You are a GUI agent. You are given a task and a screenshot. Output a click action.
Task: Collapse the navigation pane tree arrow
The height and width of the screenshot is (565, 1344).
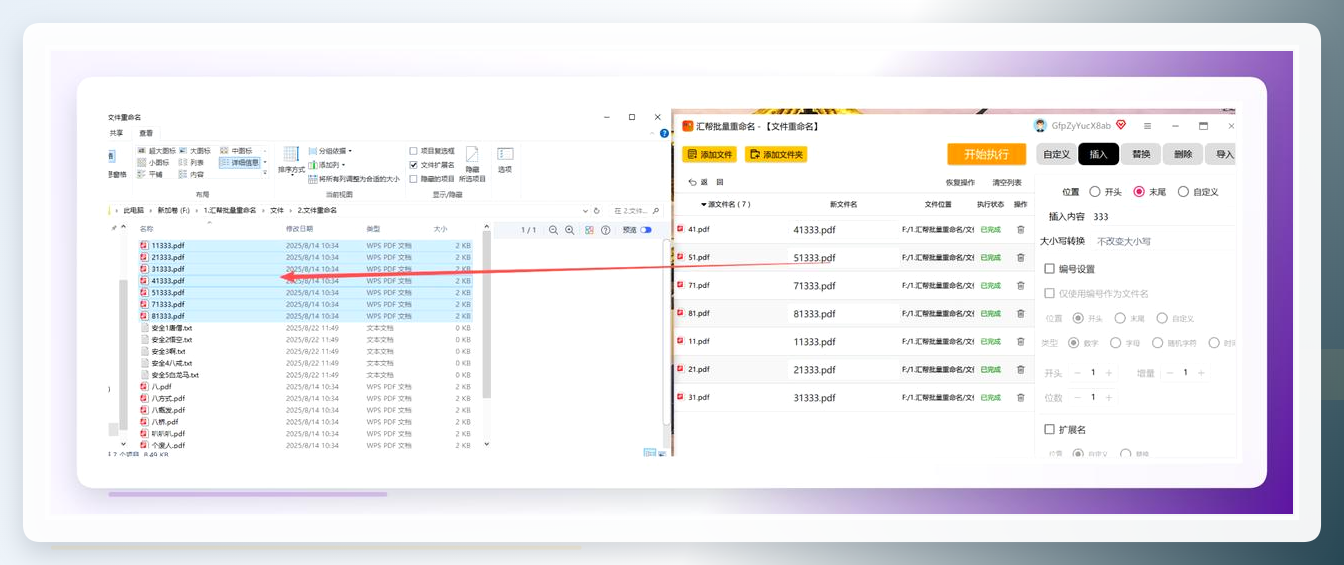click(124, 228)
